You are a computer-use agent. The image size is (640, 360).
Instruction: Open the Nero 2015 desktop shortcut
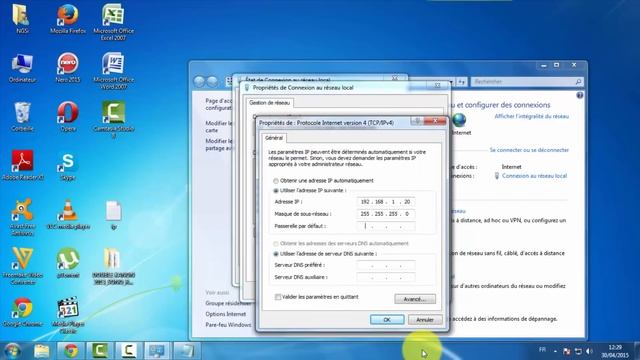pos(68,68)
